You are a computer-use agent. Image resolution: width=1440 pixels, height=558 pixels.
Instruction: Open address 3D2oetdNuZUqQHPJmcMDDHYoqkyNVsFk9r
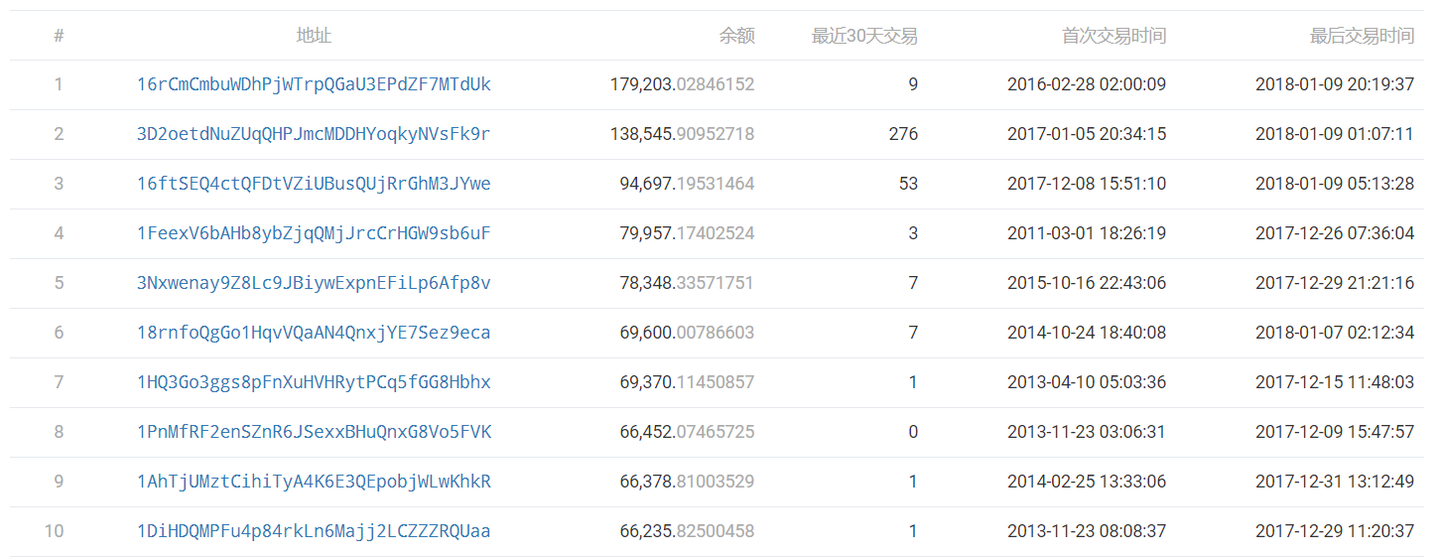314,134
